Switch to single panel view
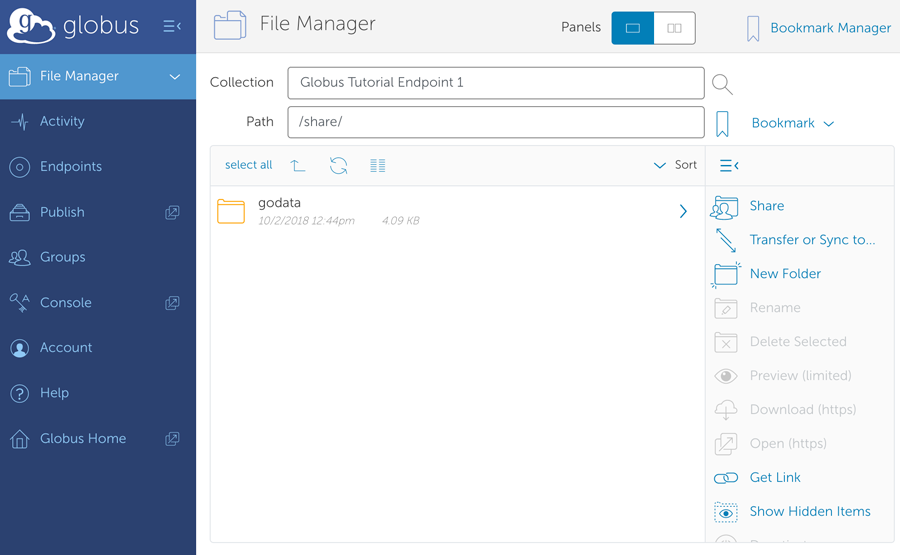900x555 pixels. pos(633,28)
